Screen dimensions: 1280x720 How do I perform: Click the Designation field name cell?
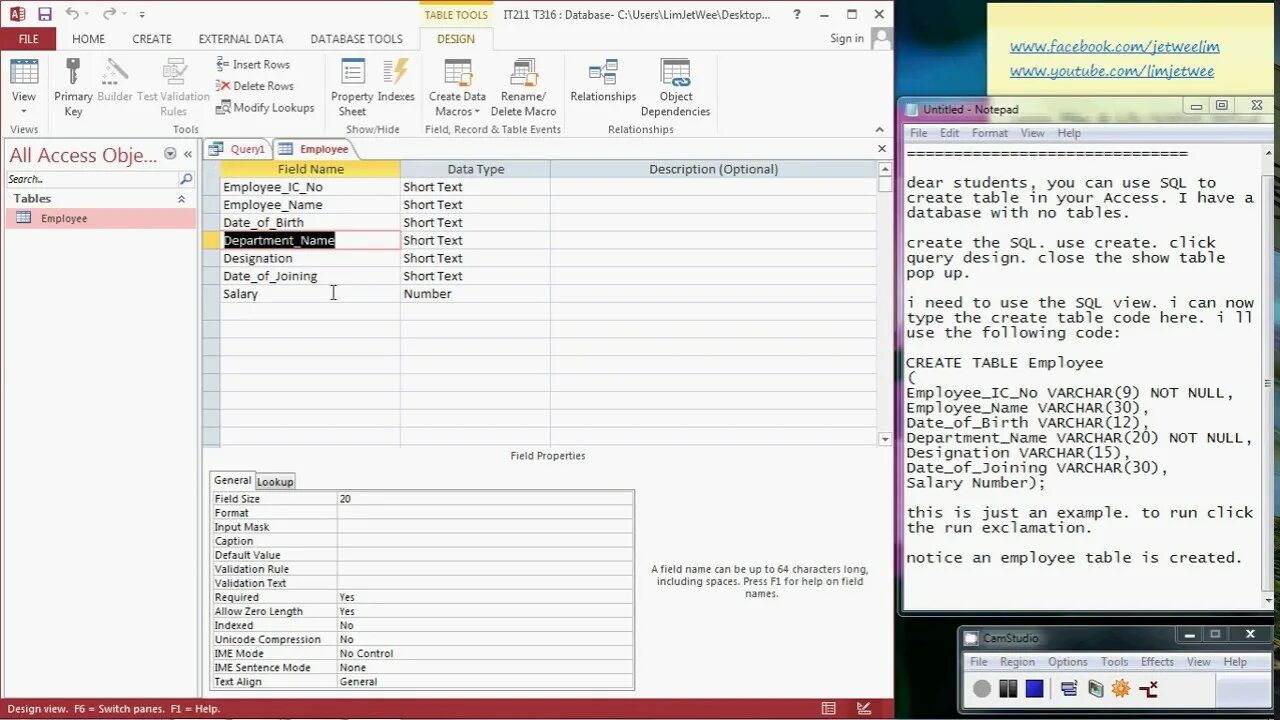coord(310,258)
